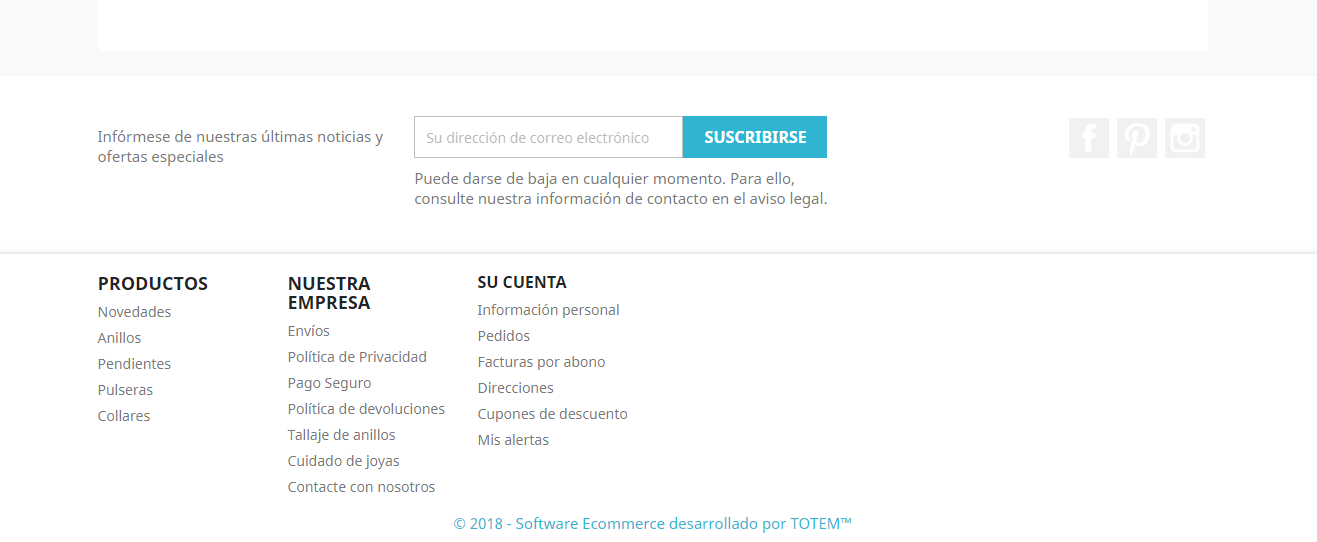The width and height of the screenshot is (1317, 542).
Task: Click the SUSCRIBIRSE button
Action: 755,137
